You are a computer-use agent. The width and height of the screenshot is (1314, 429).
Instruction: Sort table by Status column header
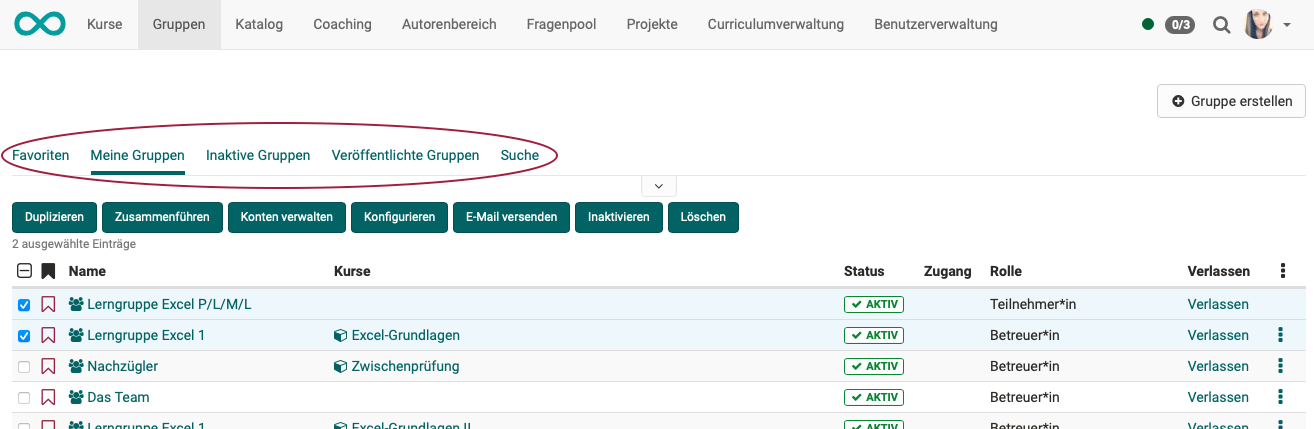(x=864, y=271)
